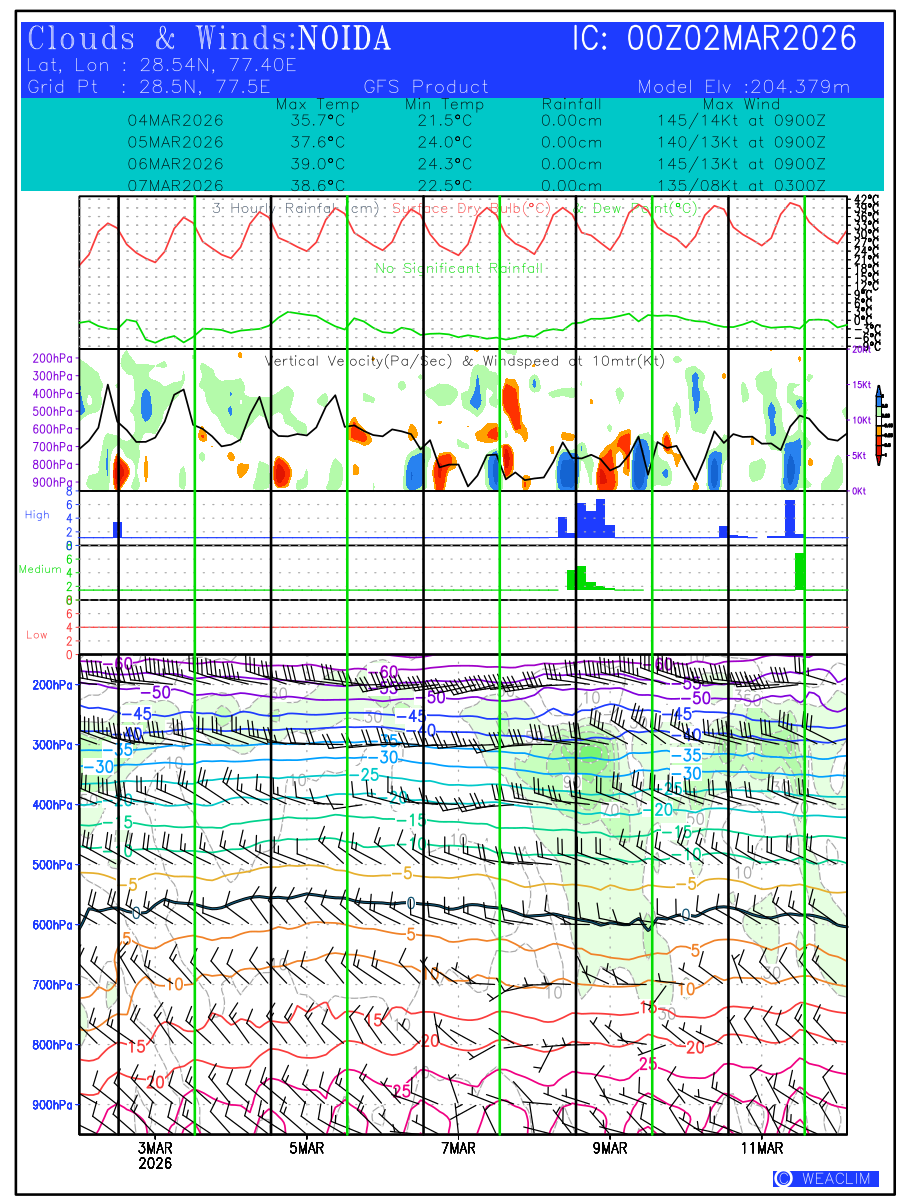Click the Min Temp column header
Viewport: 900px width, 1200px height.
444,104
